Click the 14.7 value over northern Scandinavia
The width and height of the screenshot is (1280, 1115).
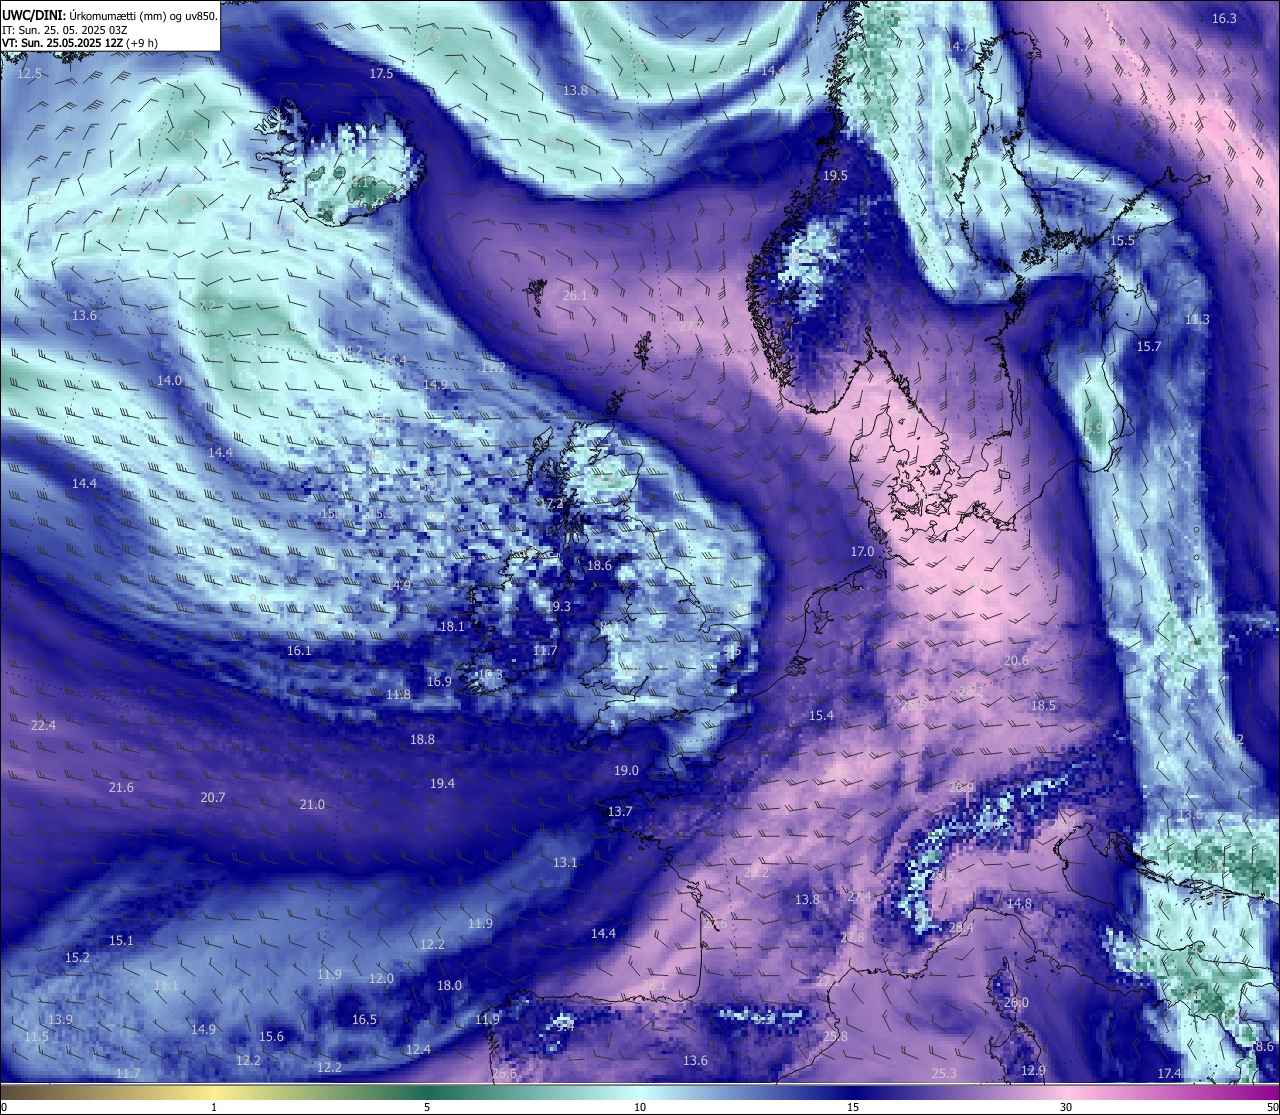pos(957,47)
